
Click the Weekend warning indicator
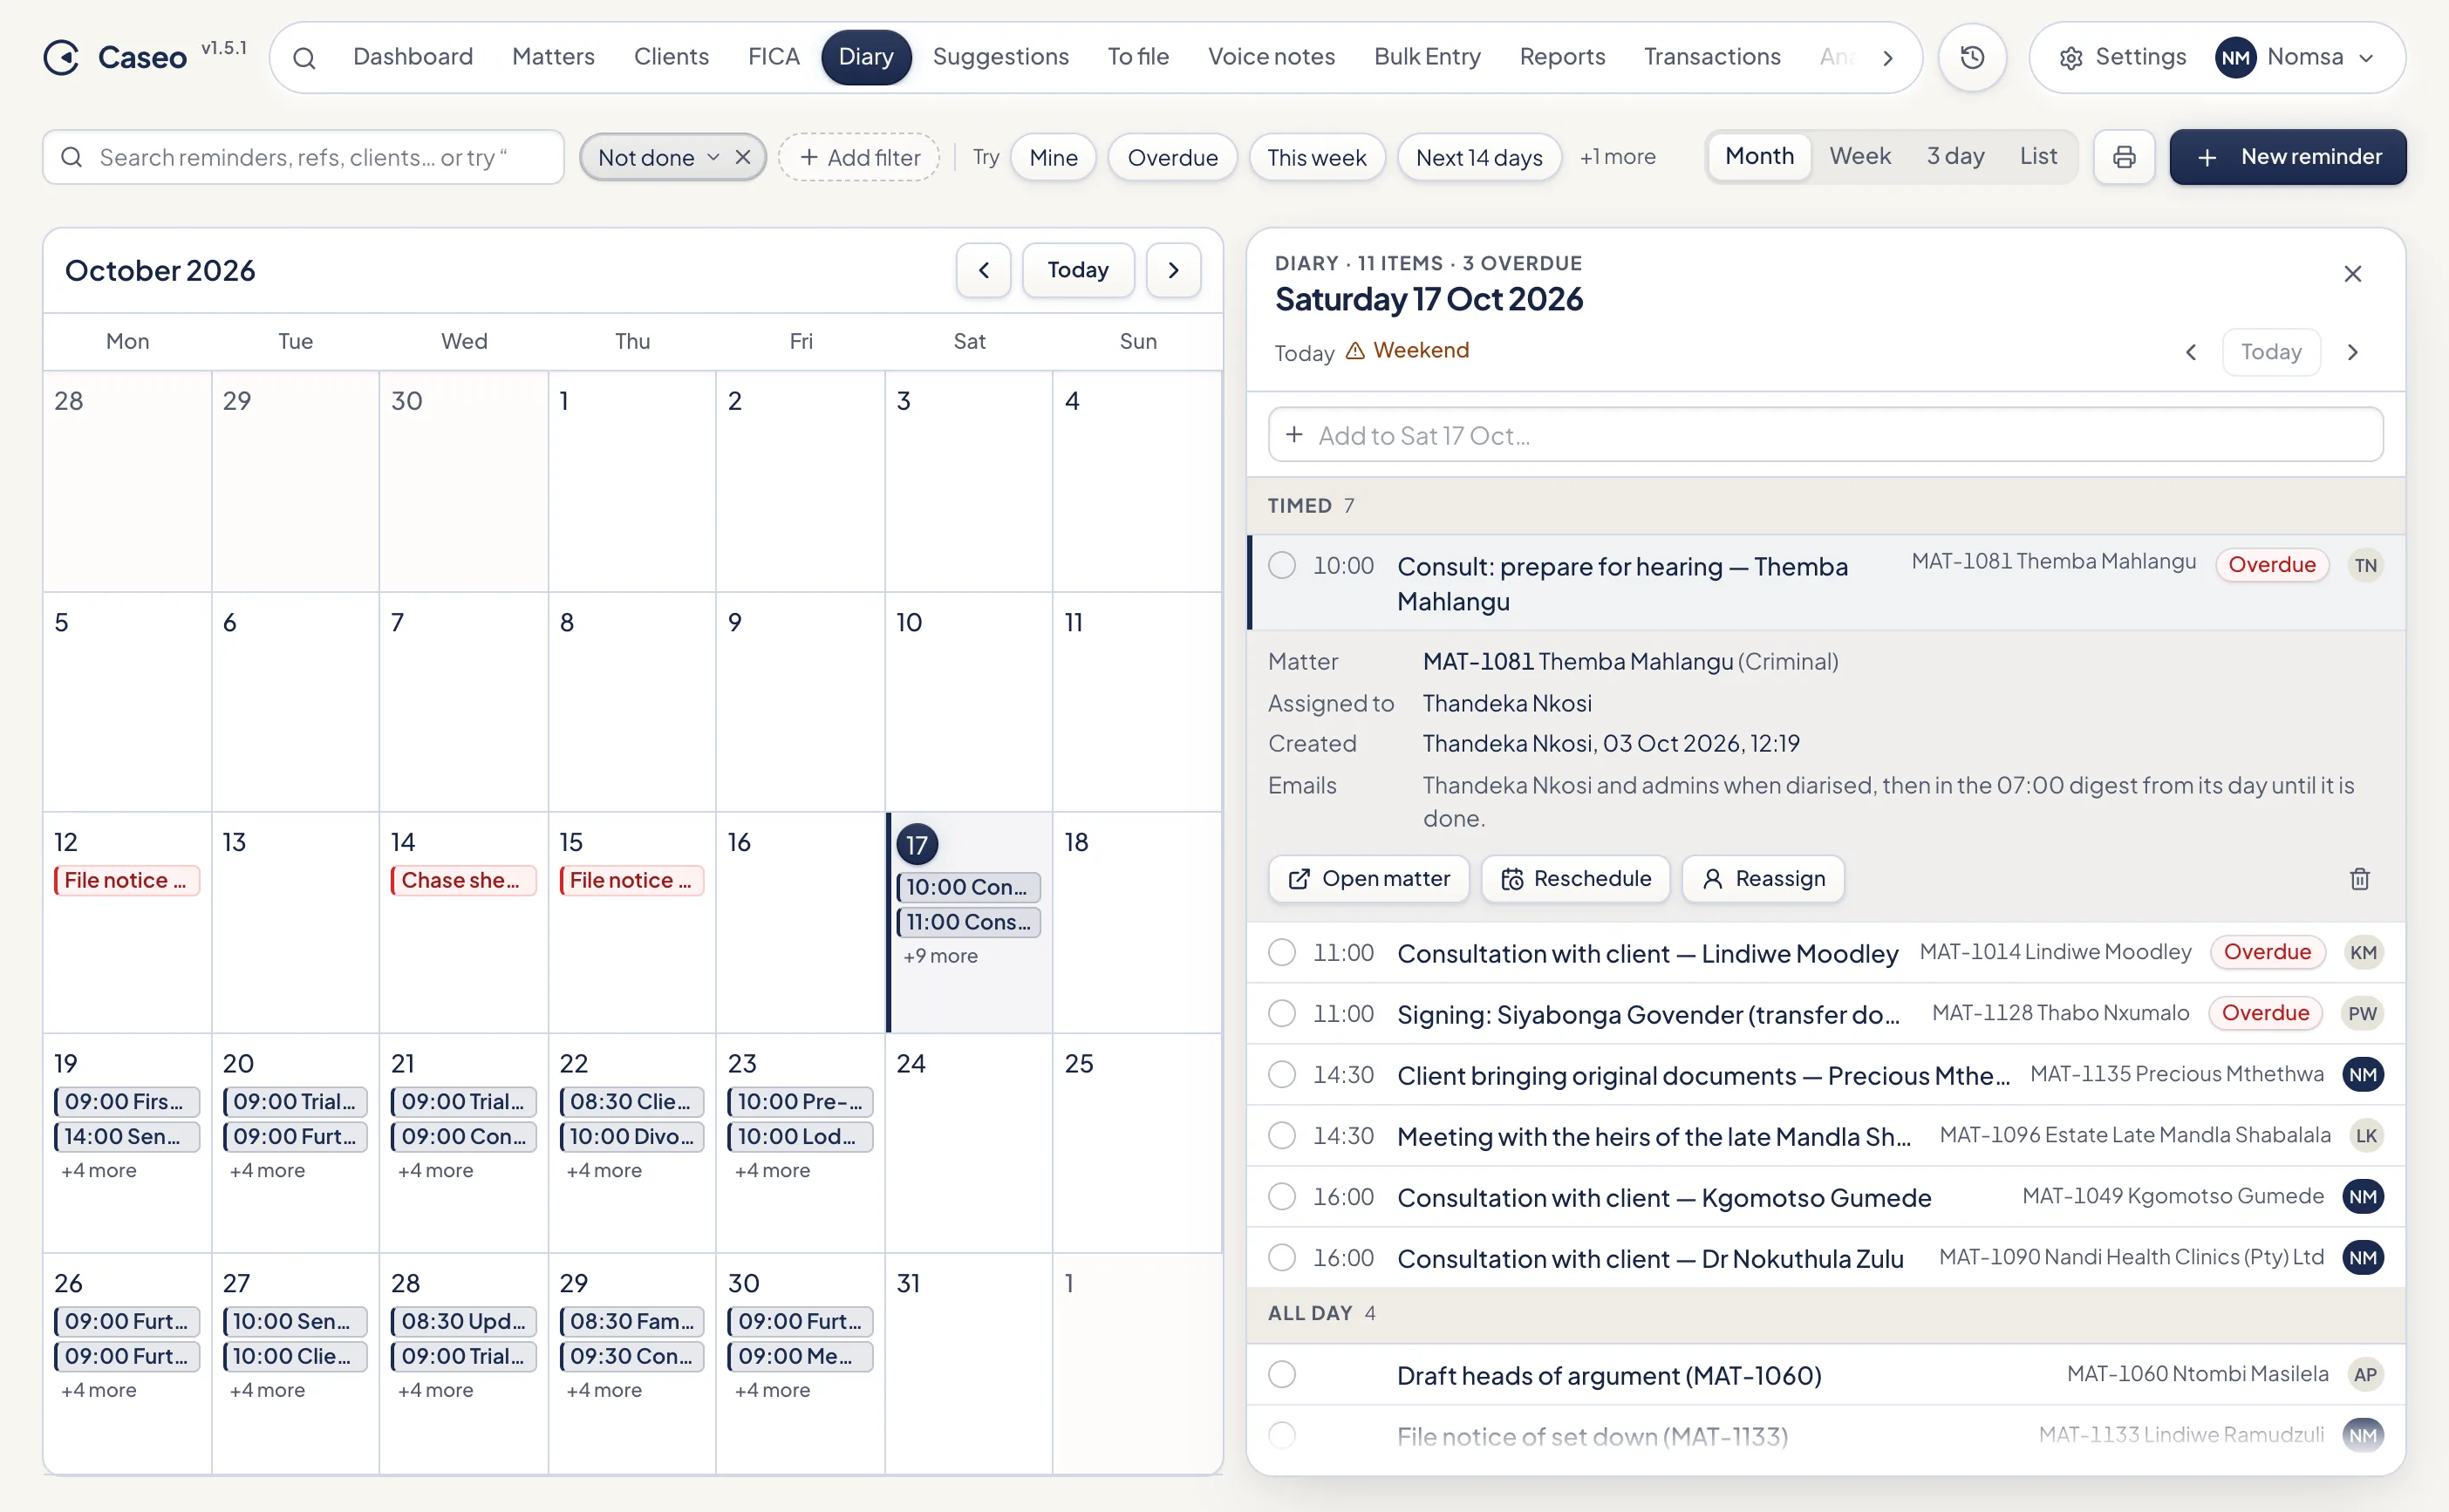[x=1408, y=350]
